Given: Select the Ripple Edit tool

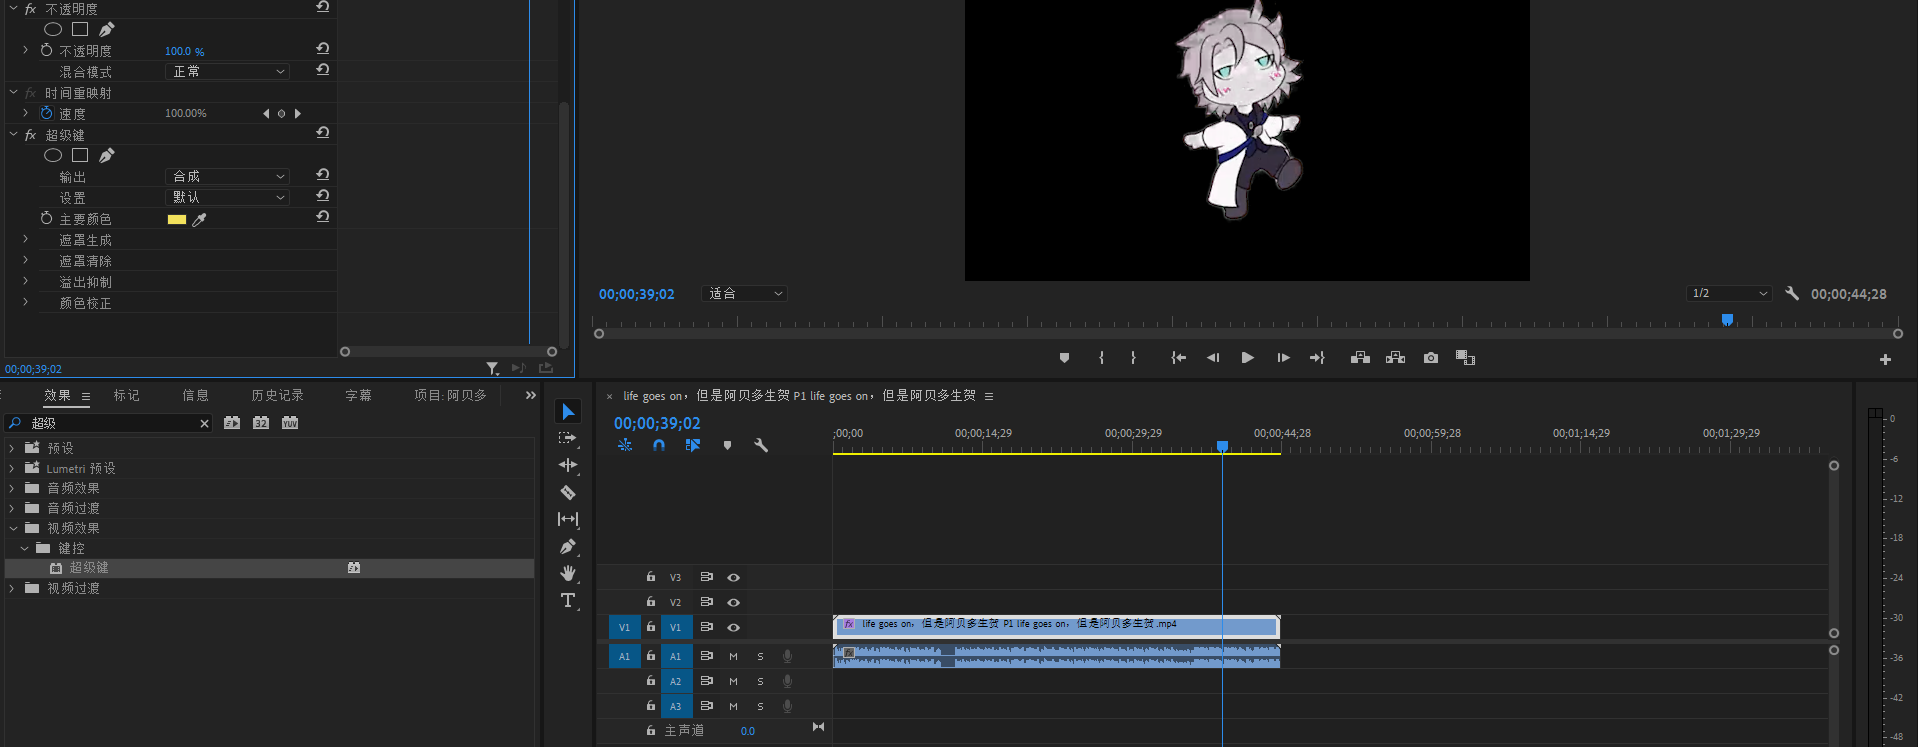Looking at the screenshot, I should coord(568,465).
